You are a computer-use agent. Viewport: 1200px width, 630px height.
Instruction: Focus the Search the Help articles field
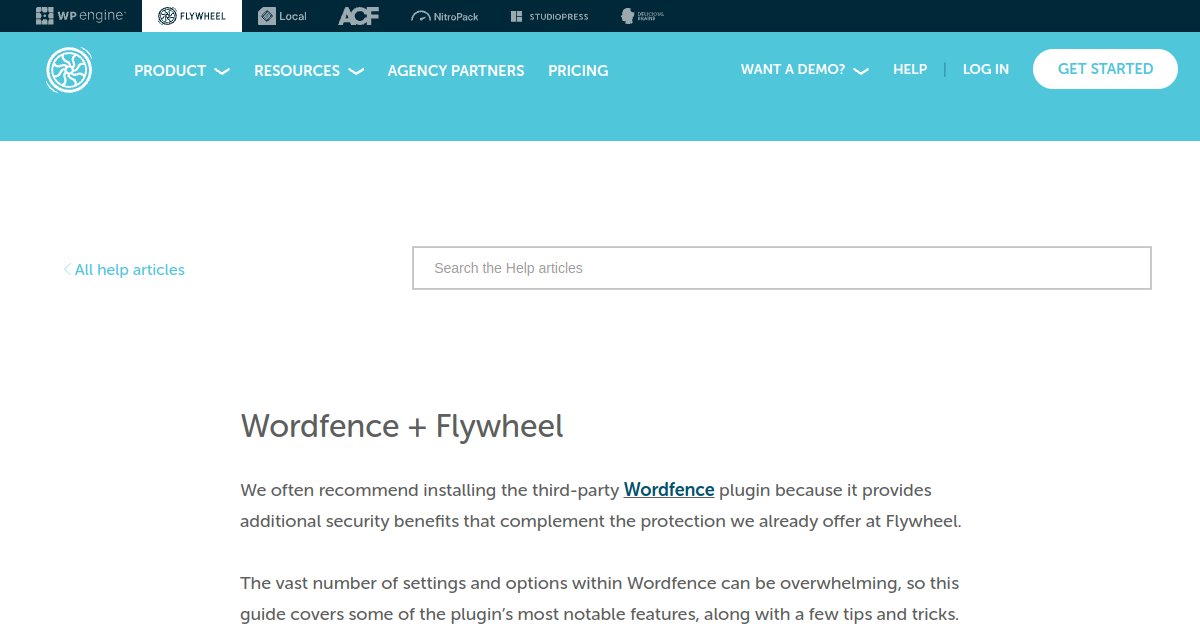pyautogui.click(x=782, y=268)
